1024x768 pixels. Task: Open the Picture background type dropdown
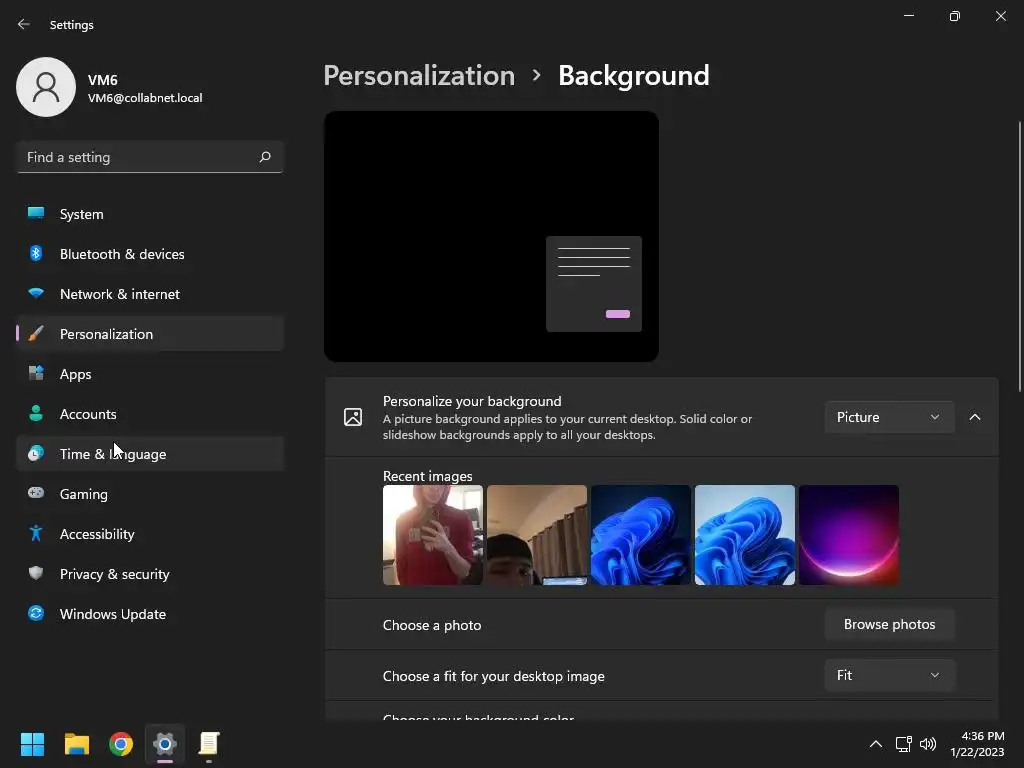click(x=889, y=417)
